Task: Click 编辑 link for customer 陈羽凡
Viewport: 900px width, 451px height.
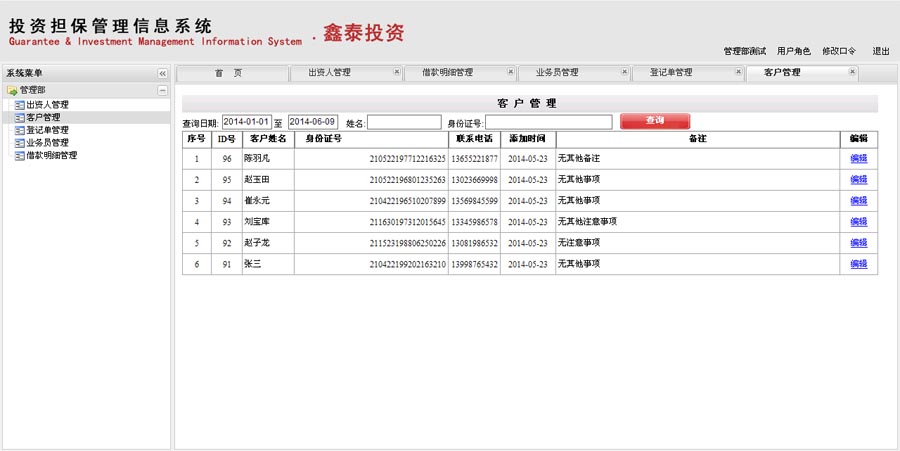Action: click(858, 158)
